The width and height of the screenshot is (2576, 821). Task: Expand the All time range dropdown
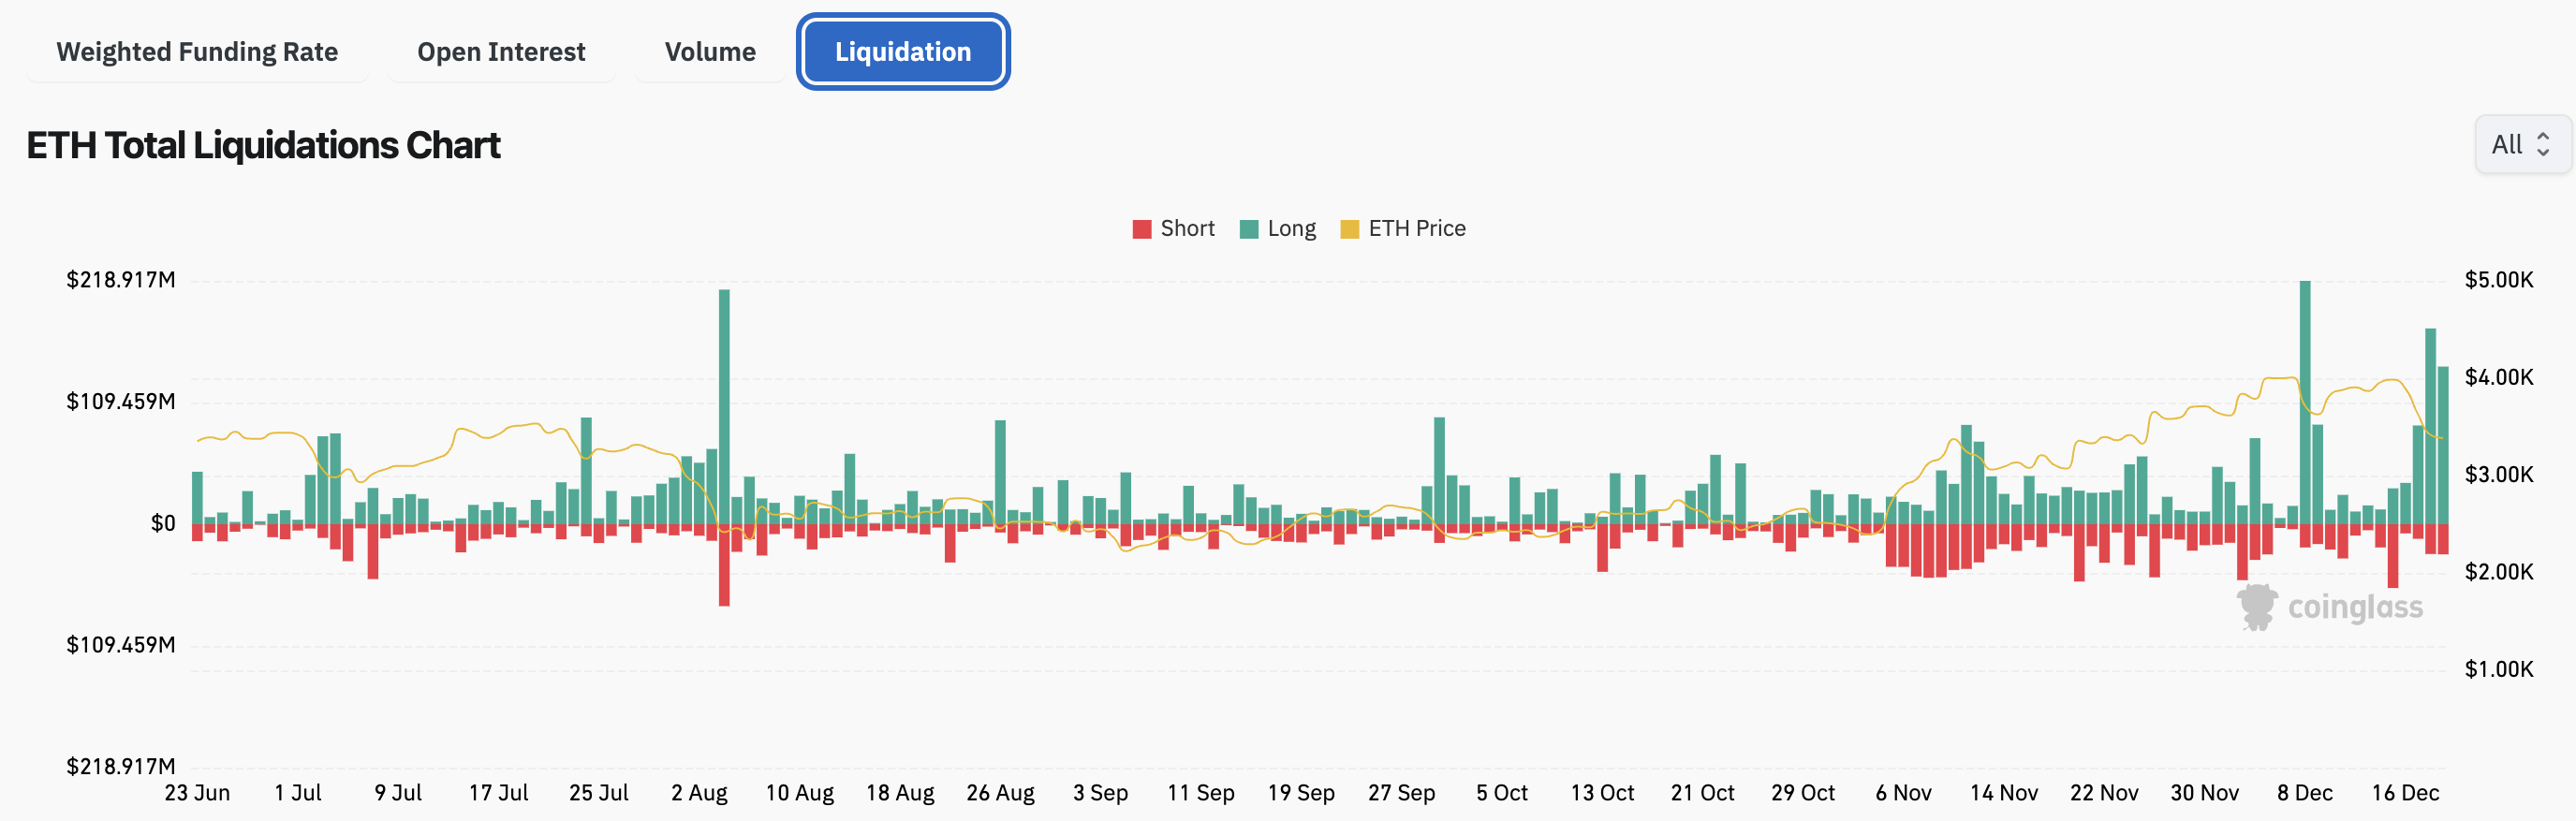pos(2520,145)
